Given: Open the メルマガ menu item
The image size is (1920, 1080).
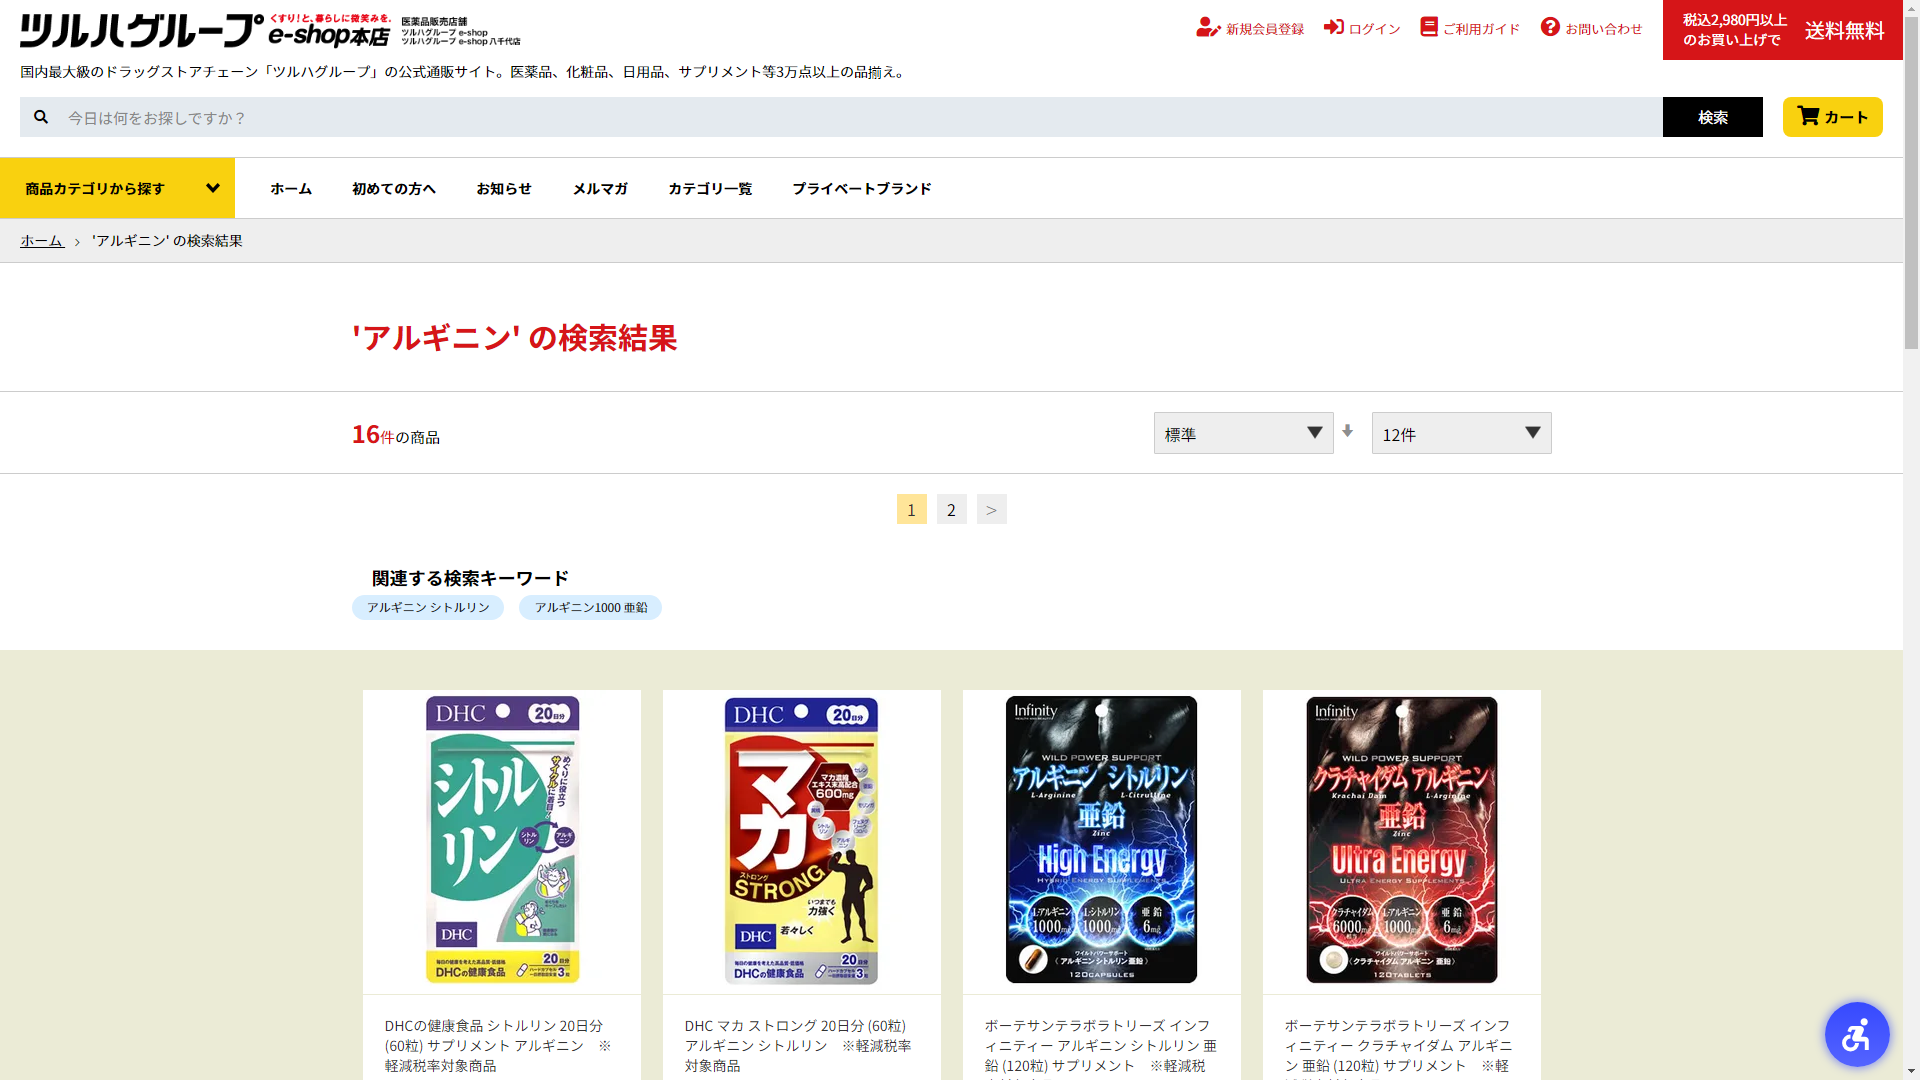Looking at the screenshot, I should 599,188.
